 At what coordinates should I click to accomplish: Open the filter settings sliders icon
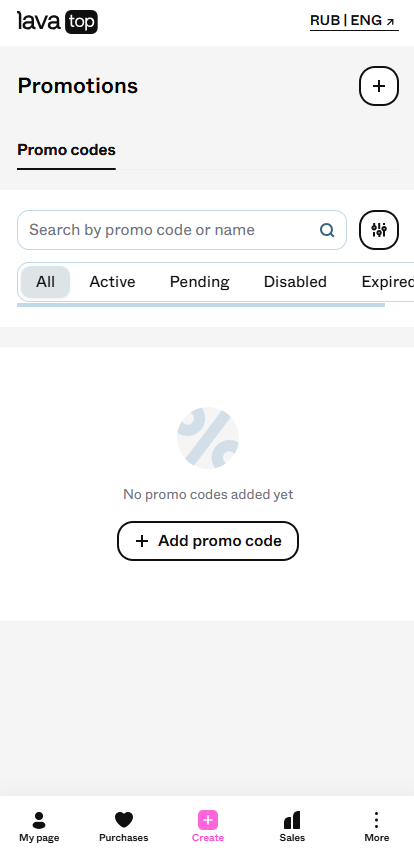pos(379,230)
